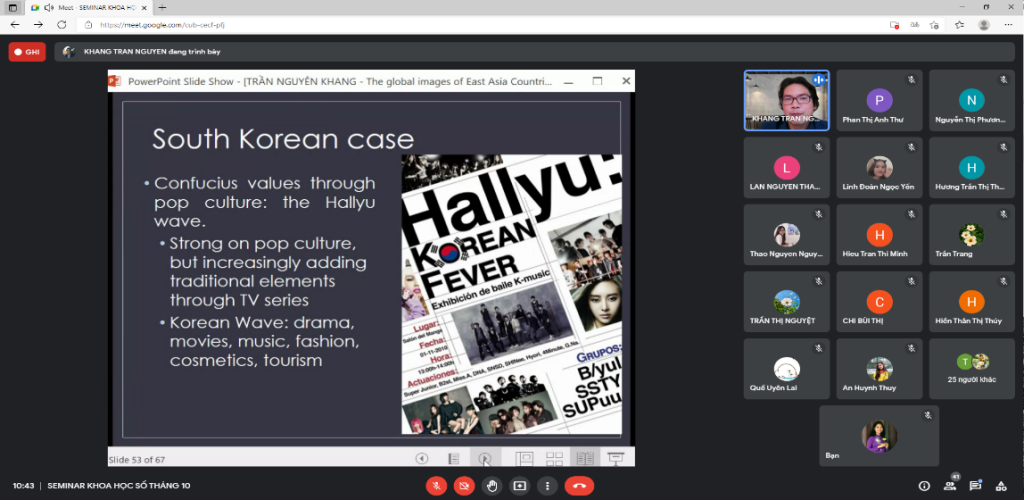
Task: Select Quế Uyên Lai participant tile
Action: click(787, 368)
